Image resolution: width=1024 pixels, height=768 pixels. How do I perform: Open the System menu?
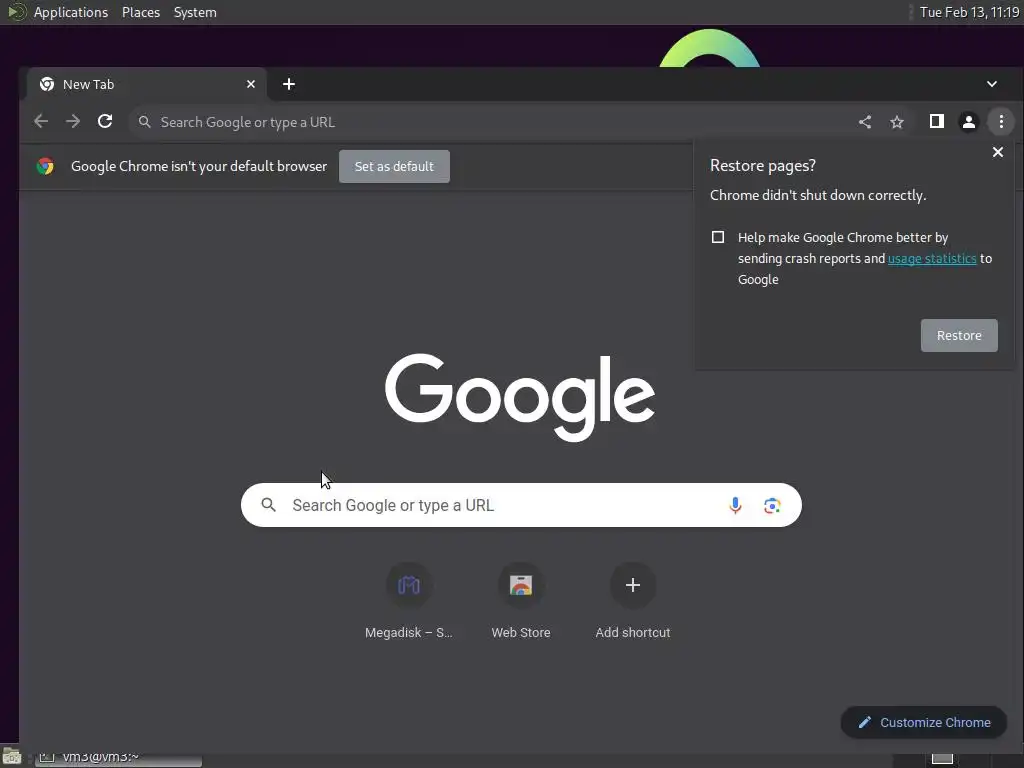[x=195, y=12]
